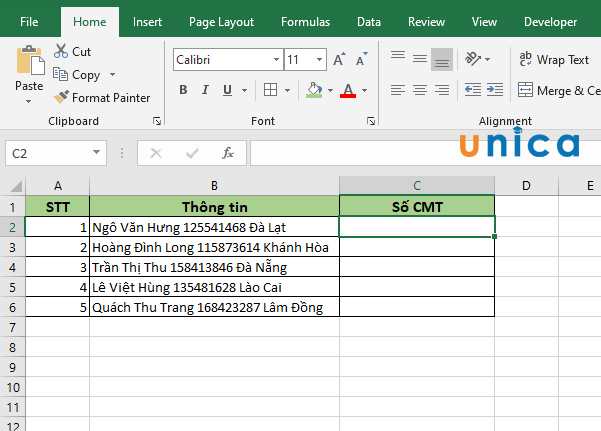Apply red Font Color A
The width and height of the screenshot is (601, 431).
point(348,90)
